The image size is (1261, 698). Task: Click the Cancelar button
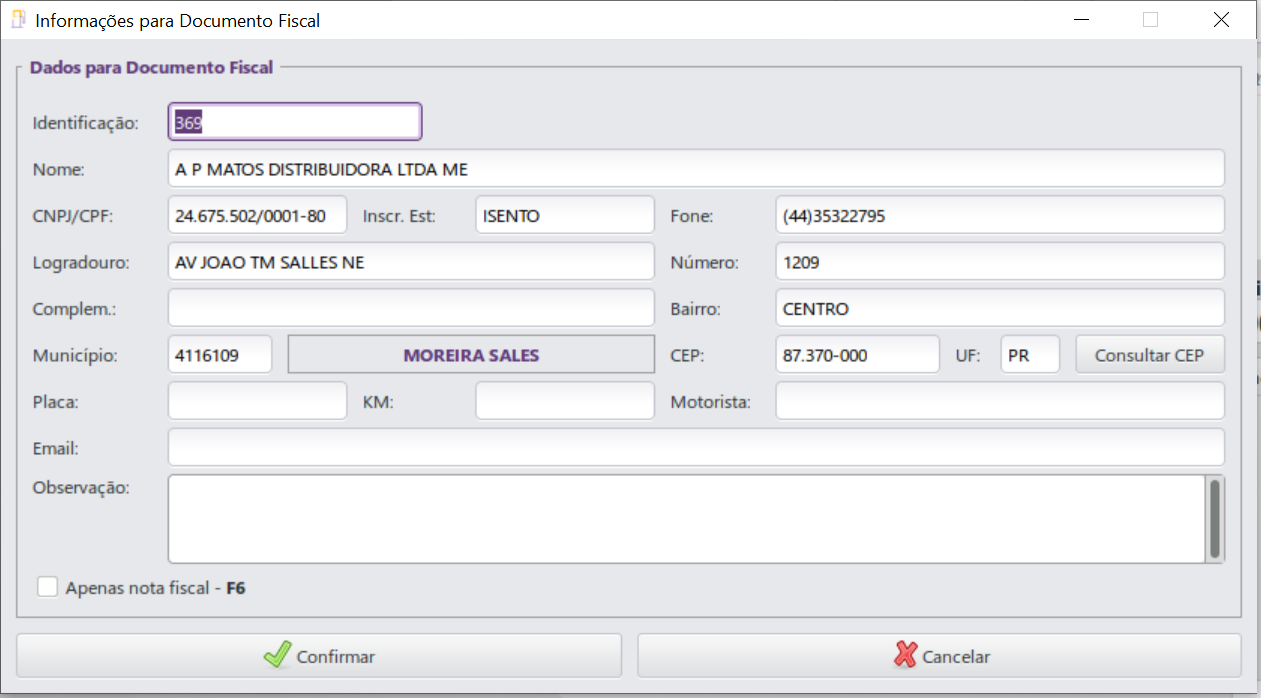coord(939,656)
